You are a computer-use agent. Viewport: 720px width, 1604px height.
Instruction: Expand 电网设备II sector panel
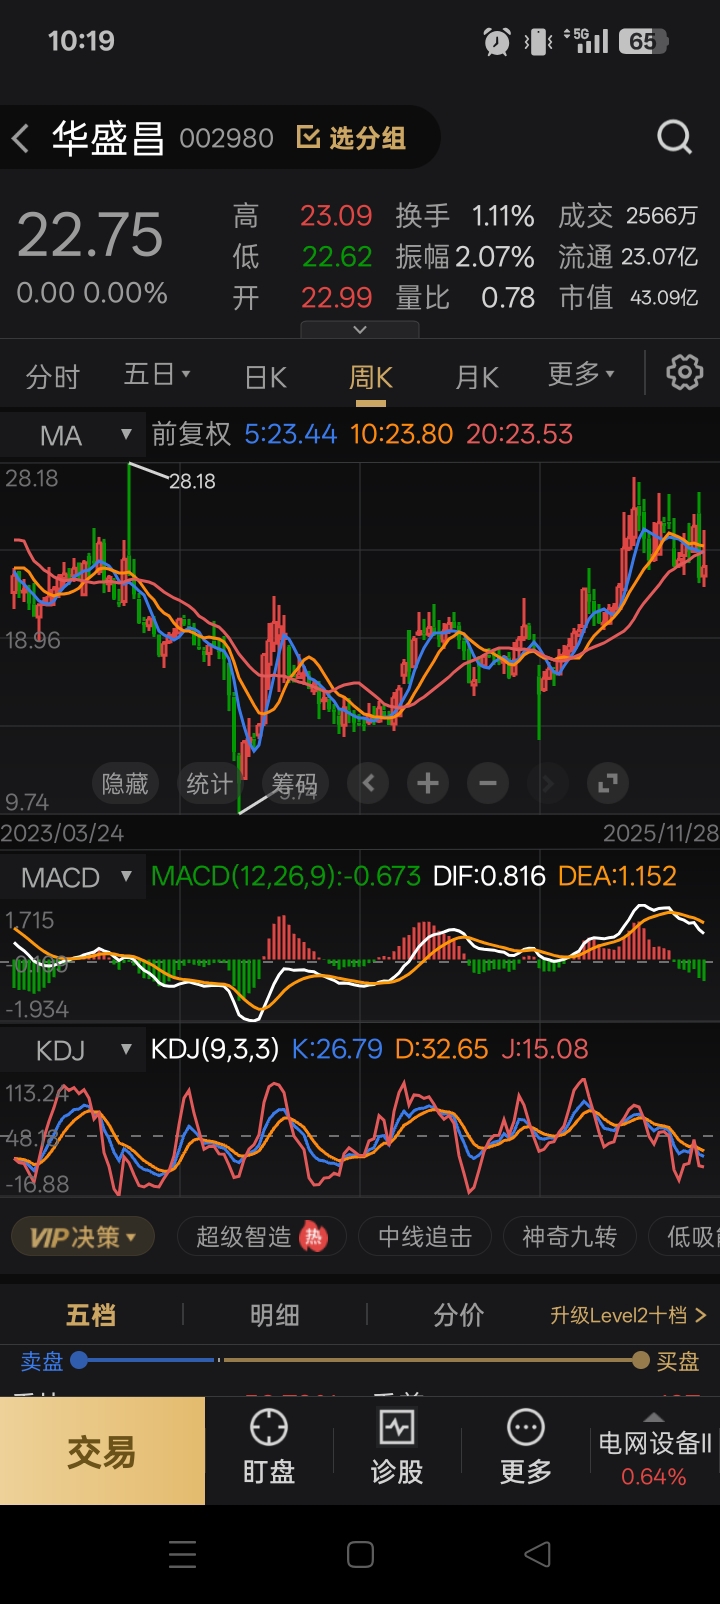pos(654,1450)
